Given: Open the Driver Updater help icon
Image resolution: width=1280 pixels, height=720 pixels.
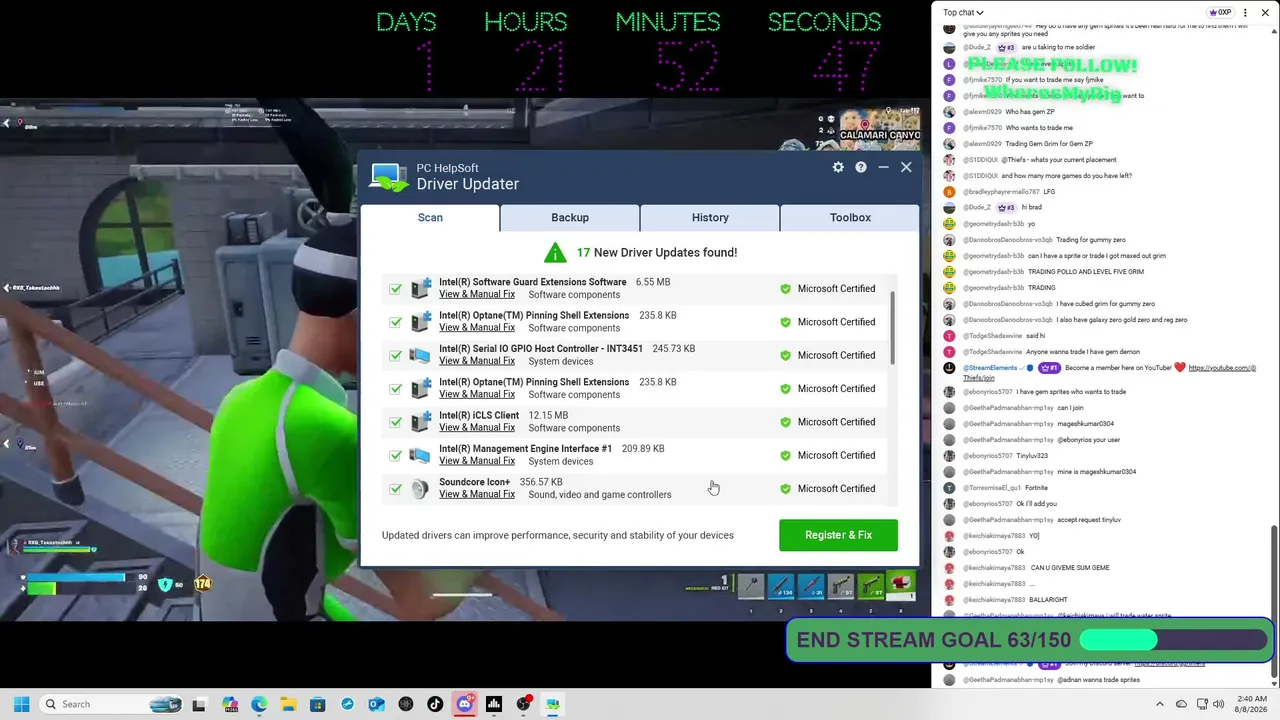Looking at the screenshot, I should coord(861,167).
